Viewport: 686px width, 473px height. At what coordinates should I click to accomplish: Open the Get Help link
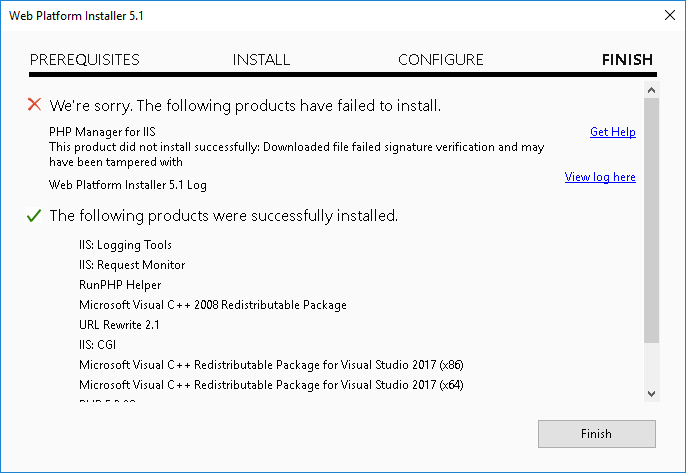(612, 132)
